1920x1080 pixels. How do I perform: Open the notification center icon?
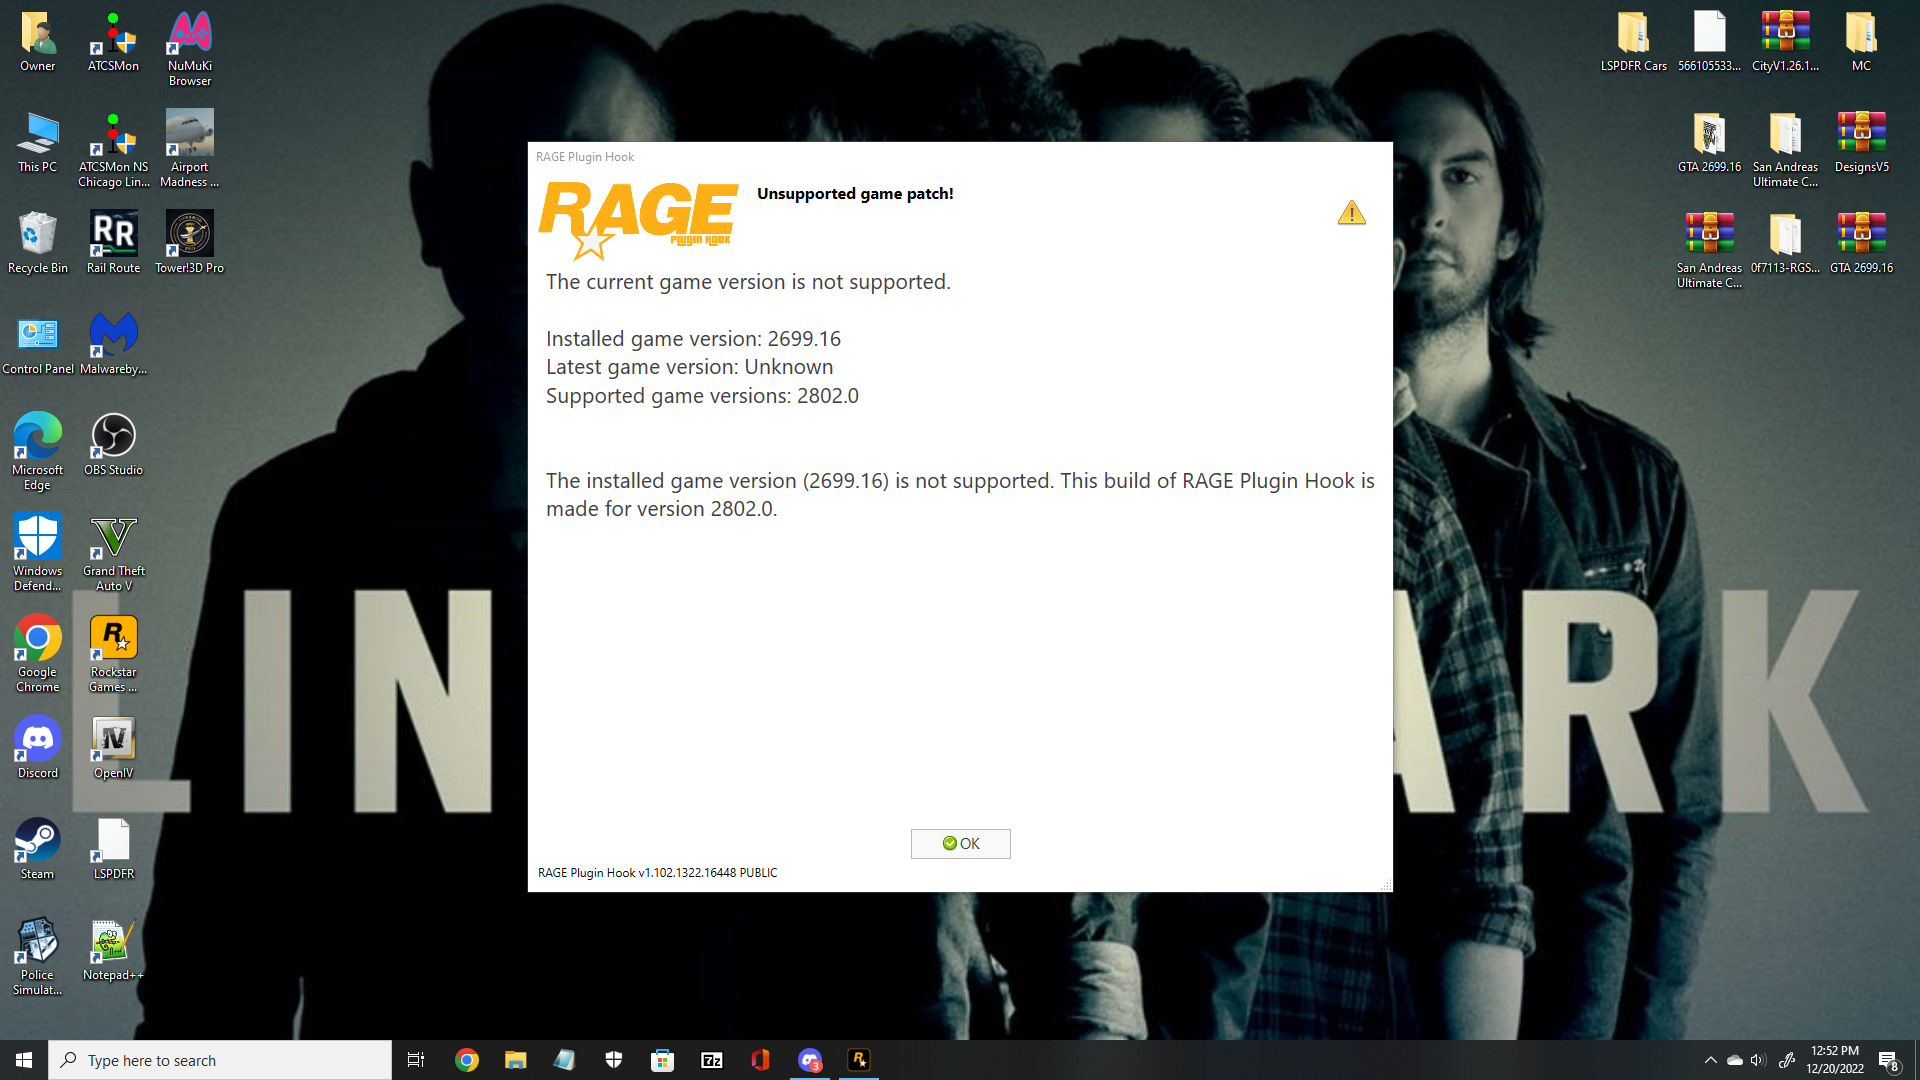pyautogui.click(x=1888, y=1060)
